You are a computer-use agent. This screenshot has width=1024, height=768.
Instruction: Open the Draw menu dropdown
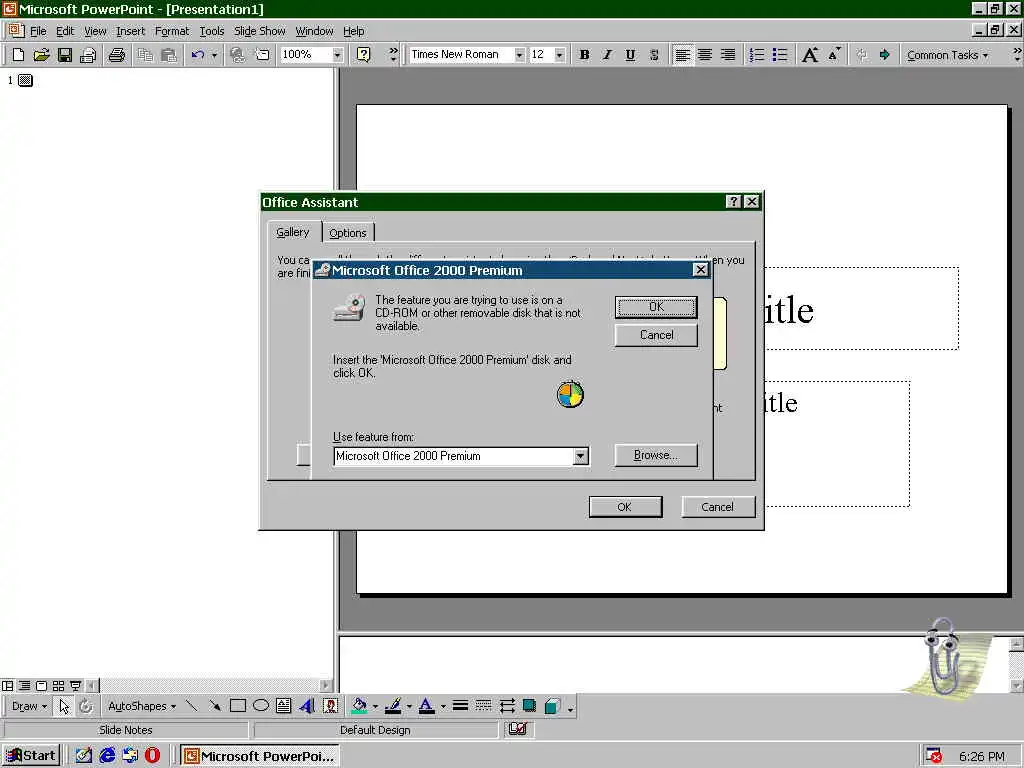29,706
